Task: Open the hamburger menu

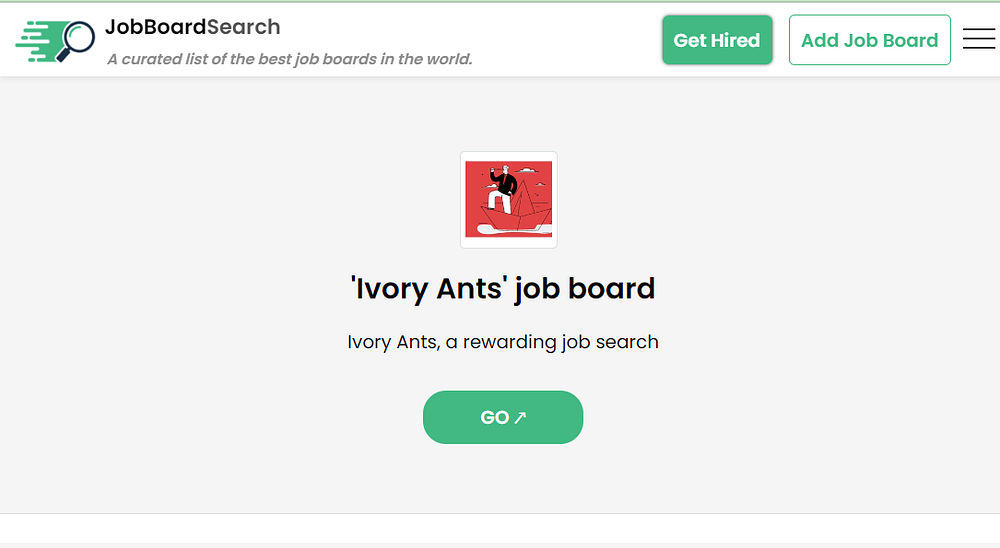Action: pos(978,39)
